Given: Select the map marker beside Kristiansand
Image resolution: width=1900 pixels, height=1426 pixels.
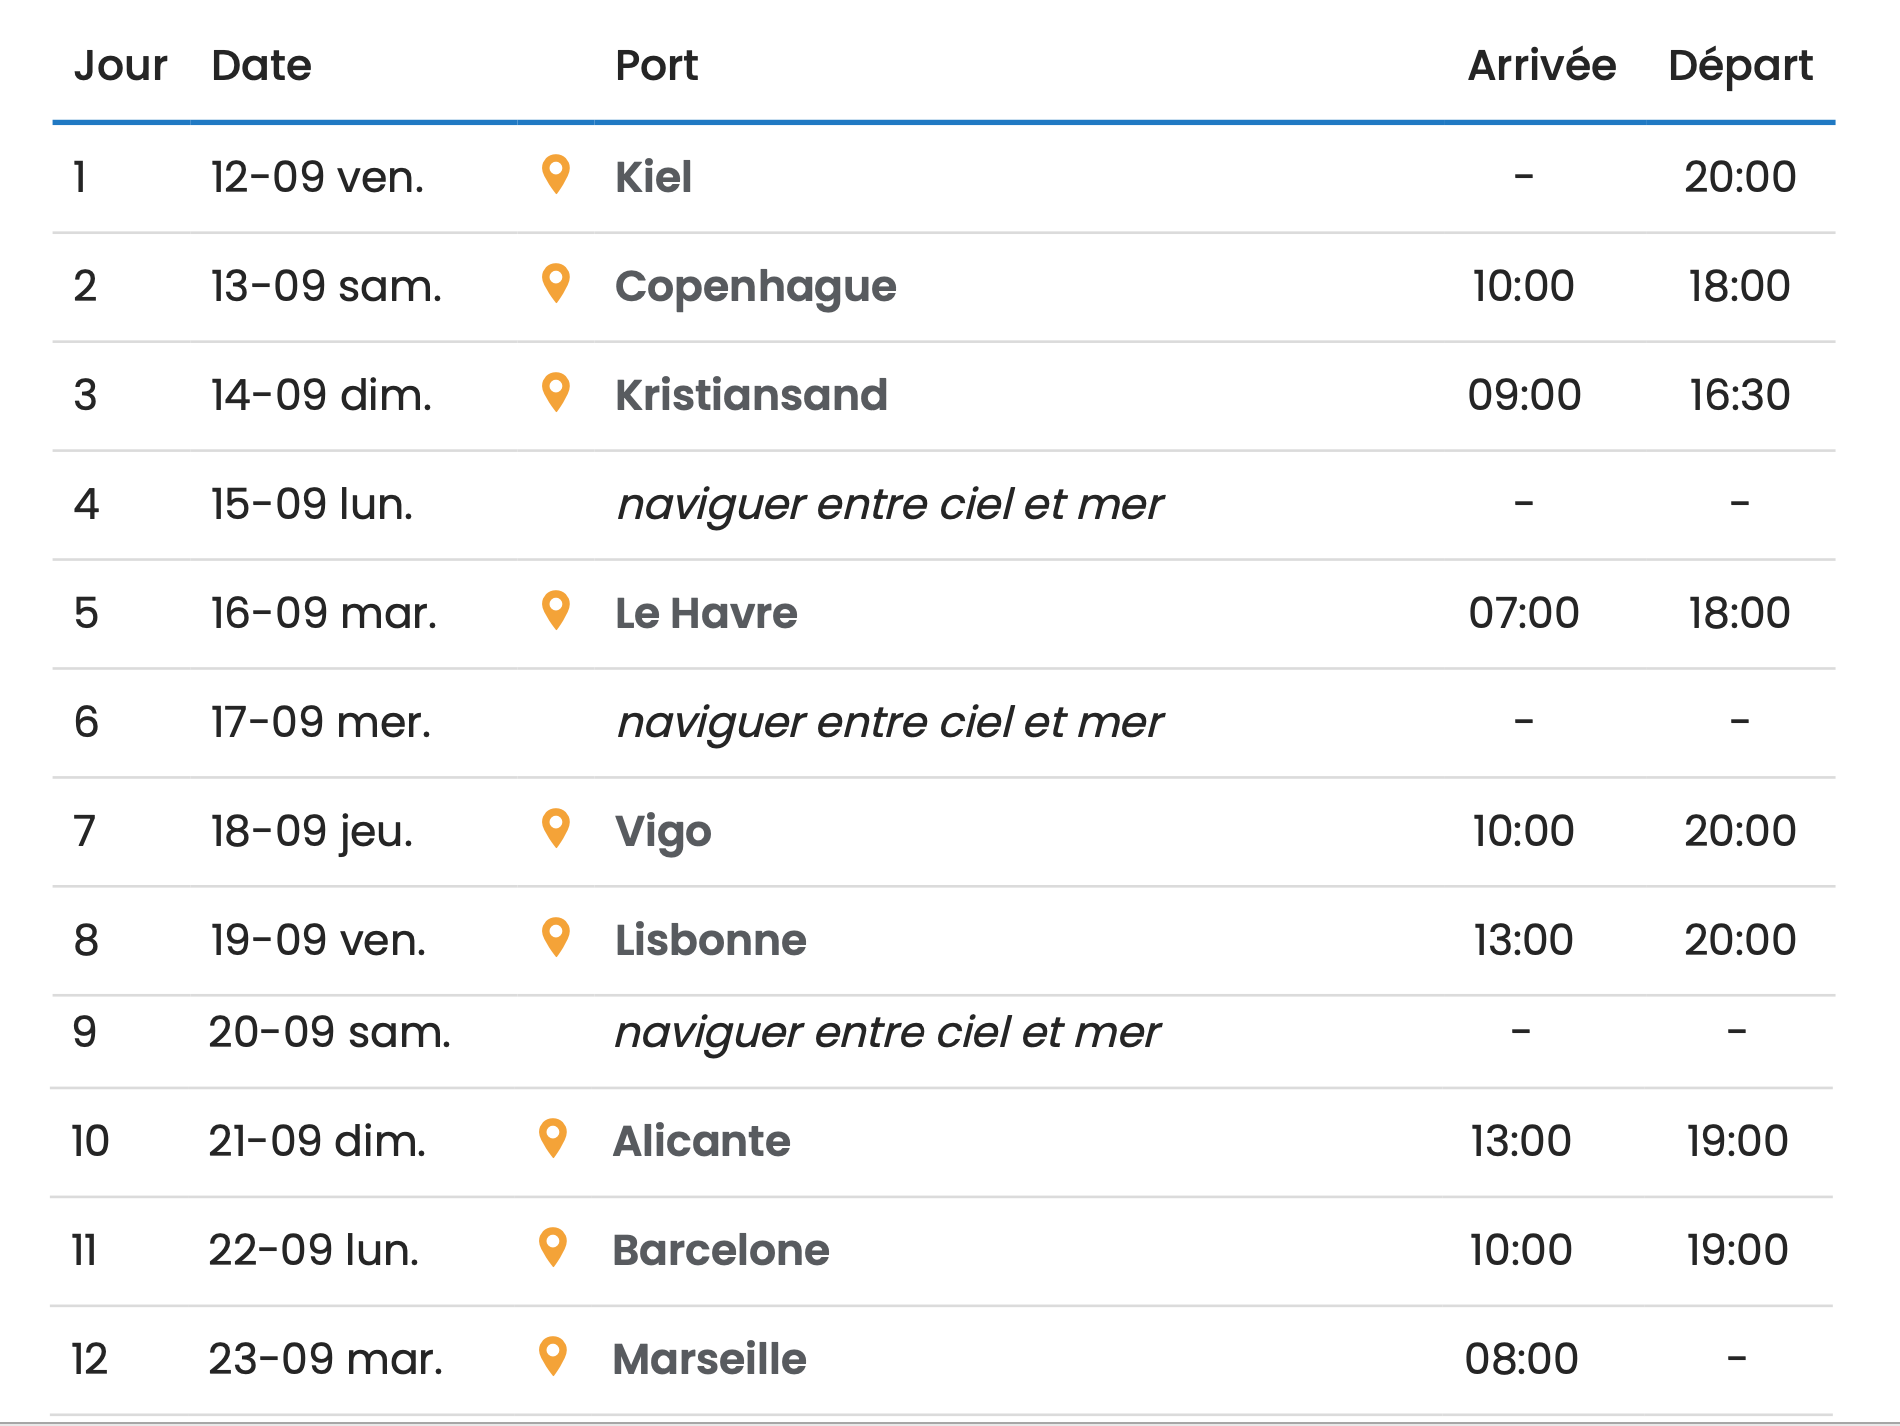Looking at the screenshot, I should pos(555,392).
